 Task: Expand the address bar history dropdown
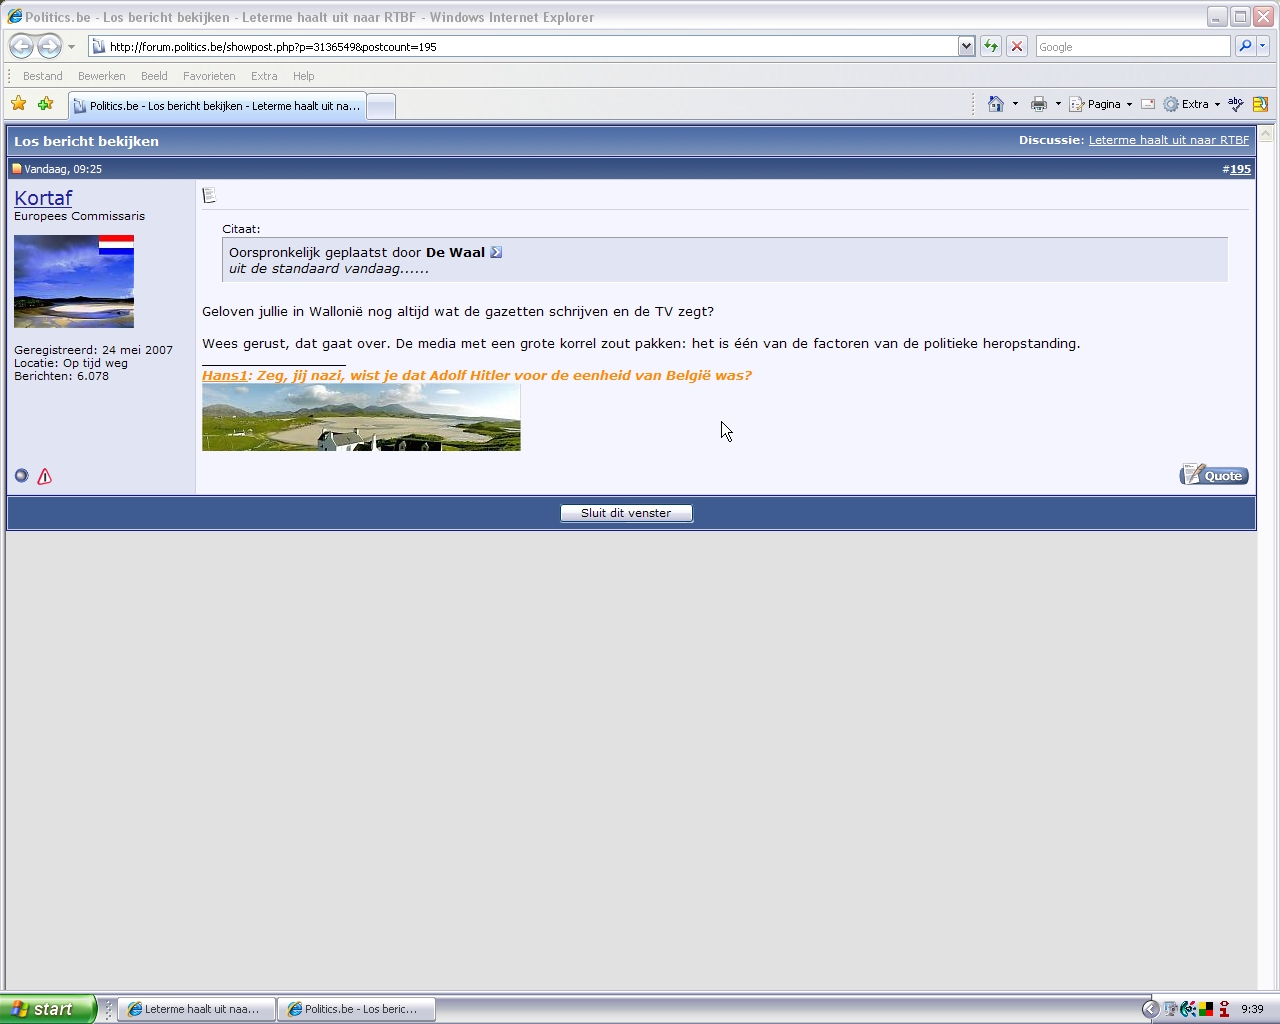pos(966,46)
